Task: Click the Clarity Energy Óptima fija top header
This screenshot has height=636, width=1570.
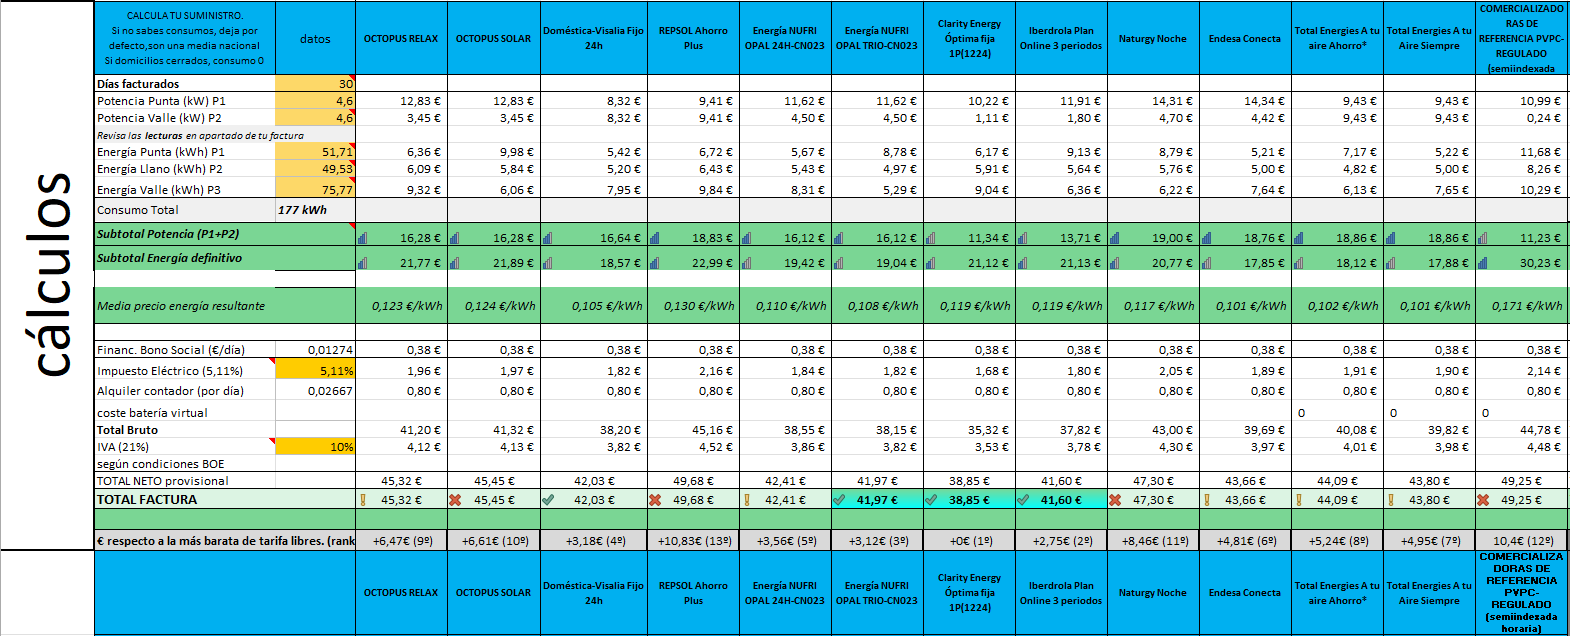Action: 969,38
